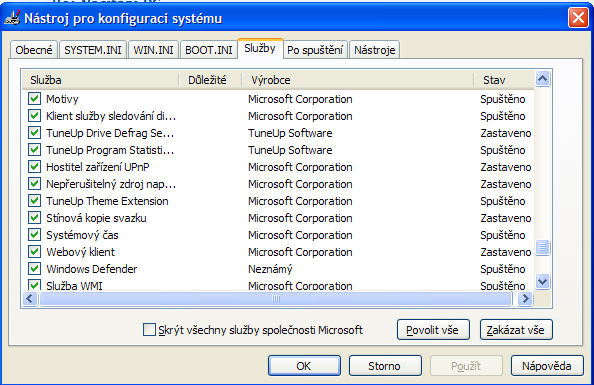Uncheck TuneUp Drive Defrag service
The height and width of the screenshot is (385, 594).
coord(34,133)
